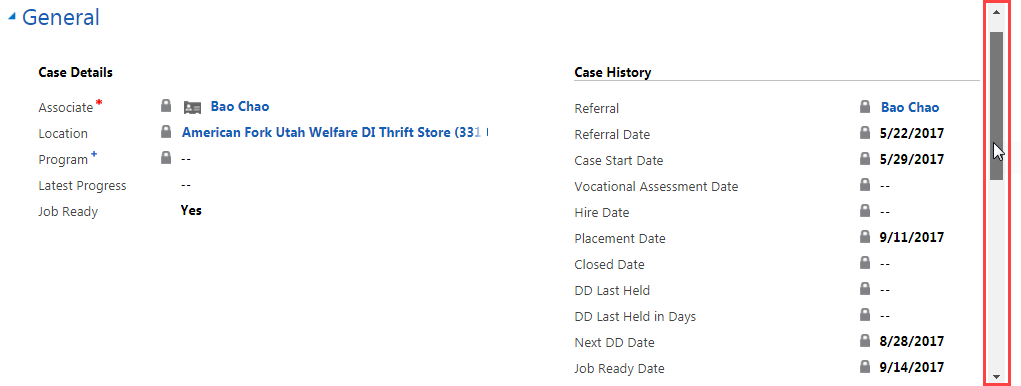
Task: Click the lock icon next to Placement Date
Action: pos(865,237)
